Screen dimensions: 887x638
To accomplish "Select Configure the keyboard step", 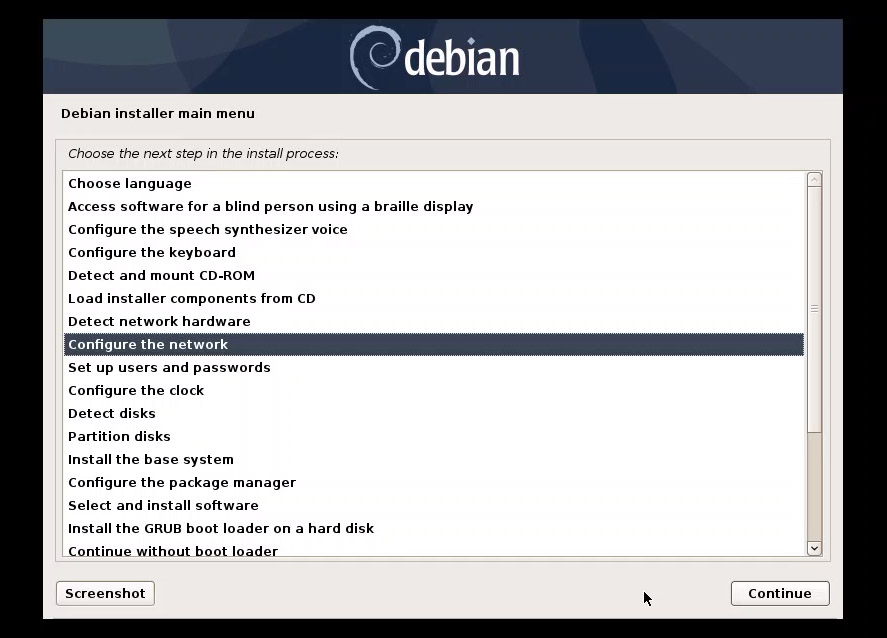I will click(x=152, y=252).
